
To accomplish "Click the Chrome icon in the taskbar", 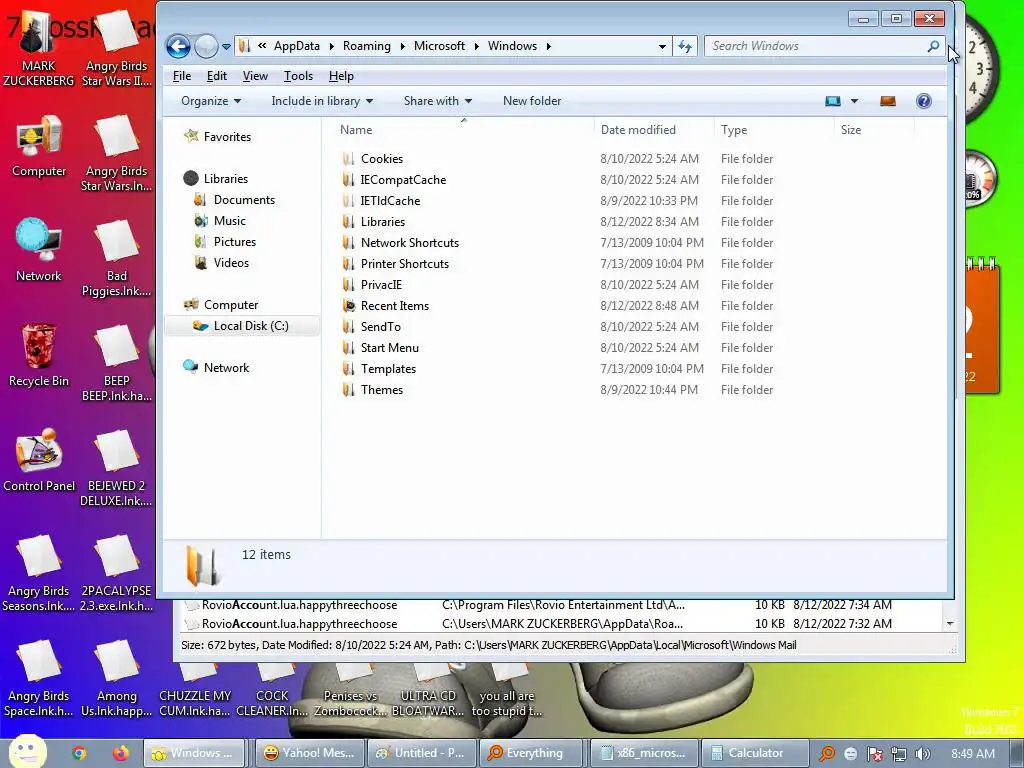I will coord(79,753).
